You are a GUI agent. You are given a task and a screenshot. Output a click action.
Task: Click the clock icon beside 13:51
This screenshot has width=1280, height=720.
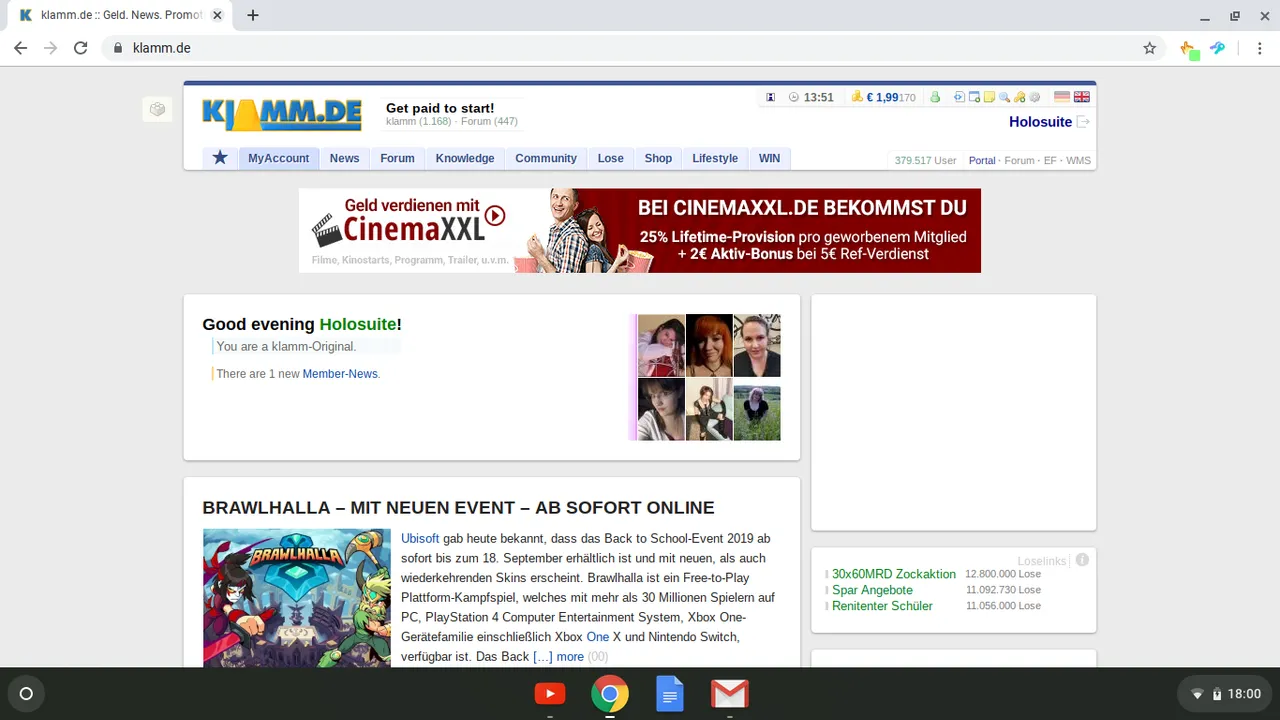tap(794, 97)
